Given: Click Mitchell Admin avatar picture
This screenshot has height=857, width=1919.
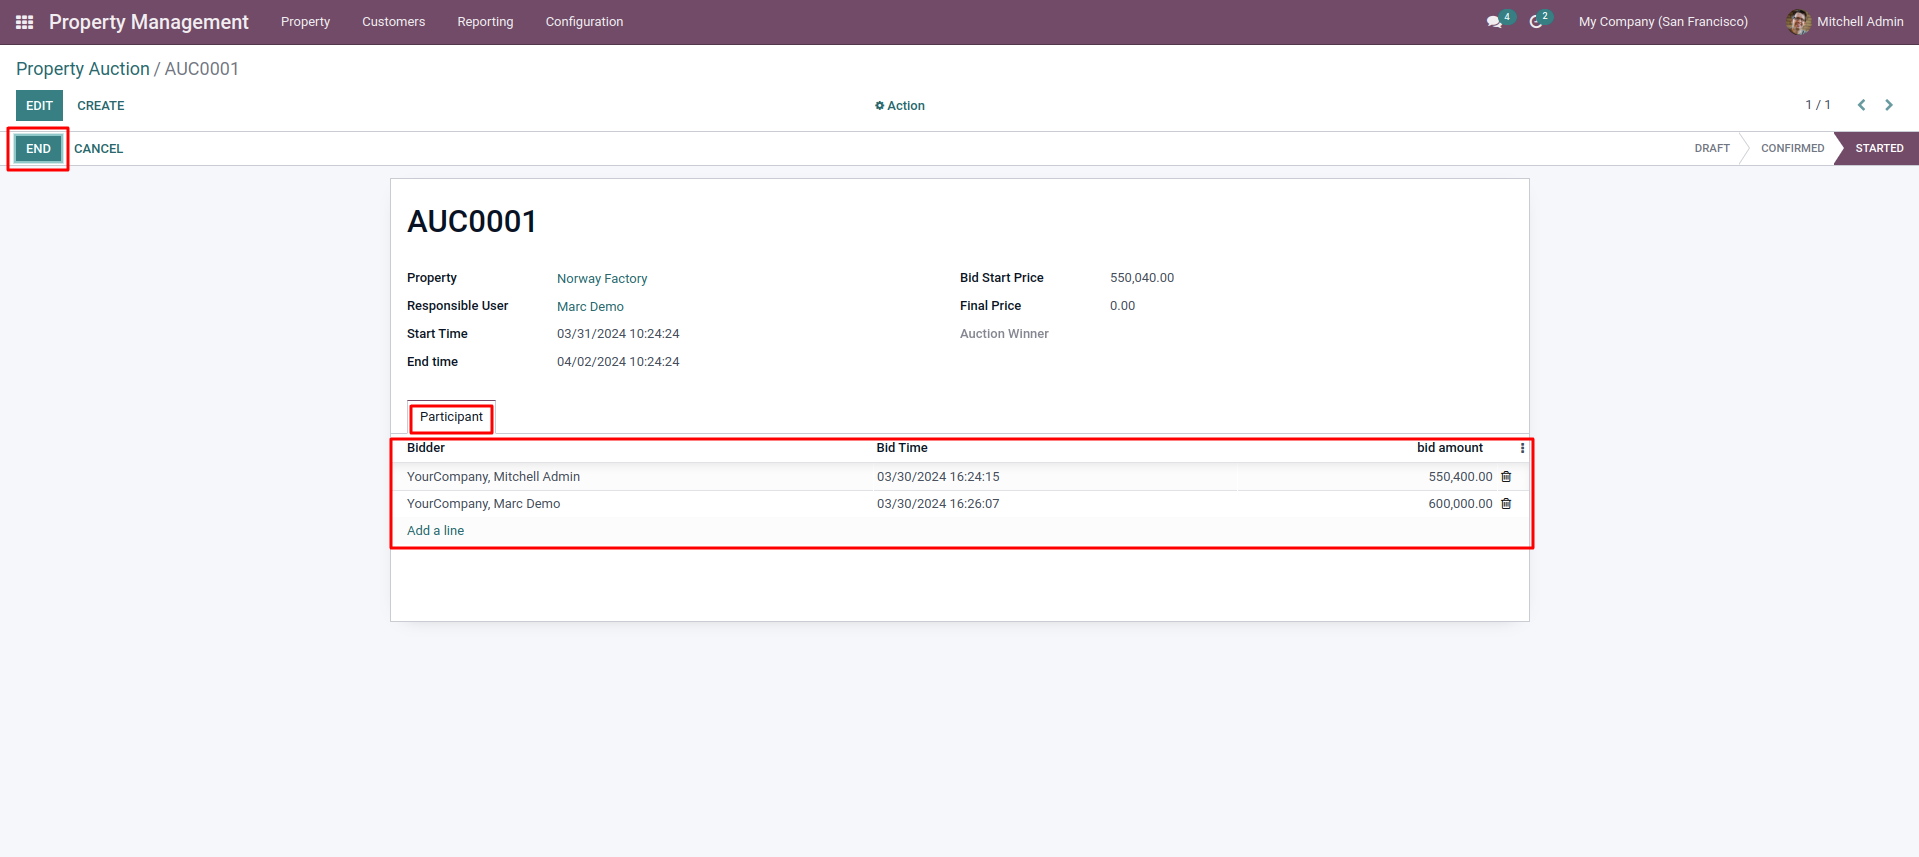Looking at the screenshot, I should click(x=1798, y=22).
